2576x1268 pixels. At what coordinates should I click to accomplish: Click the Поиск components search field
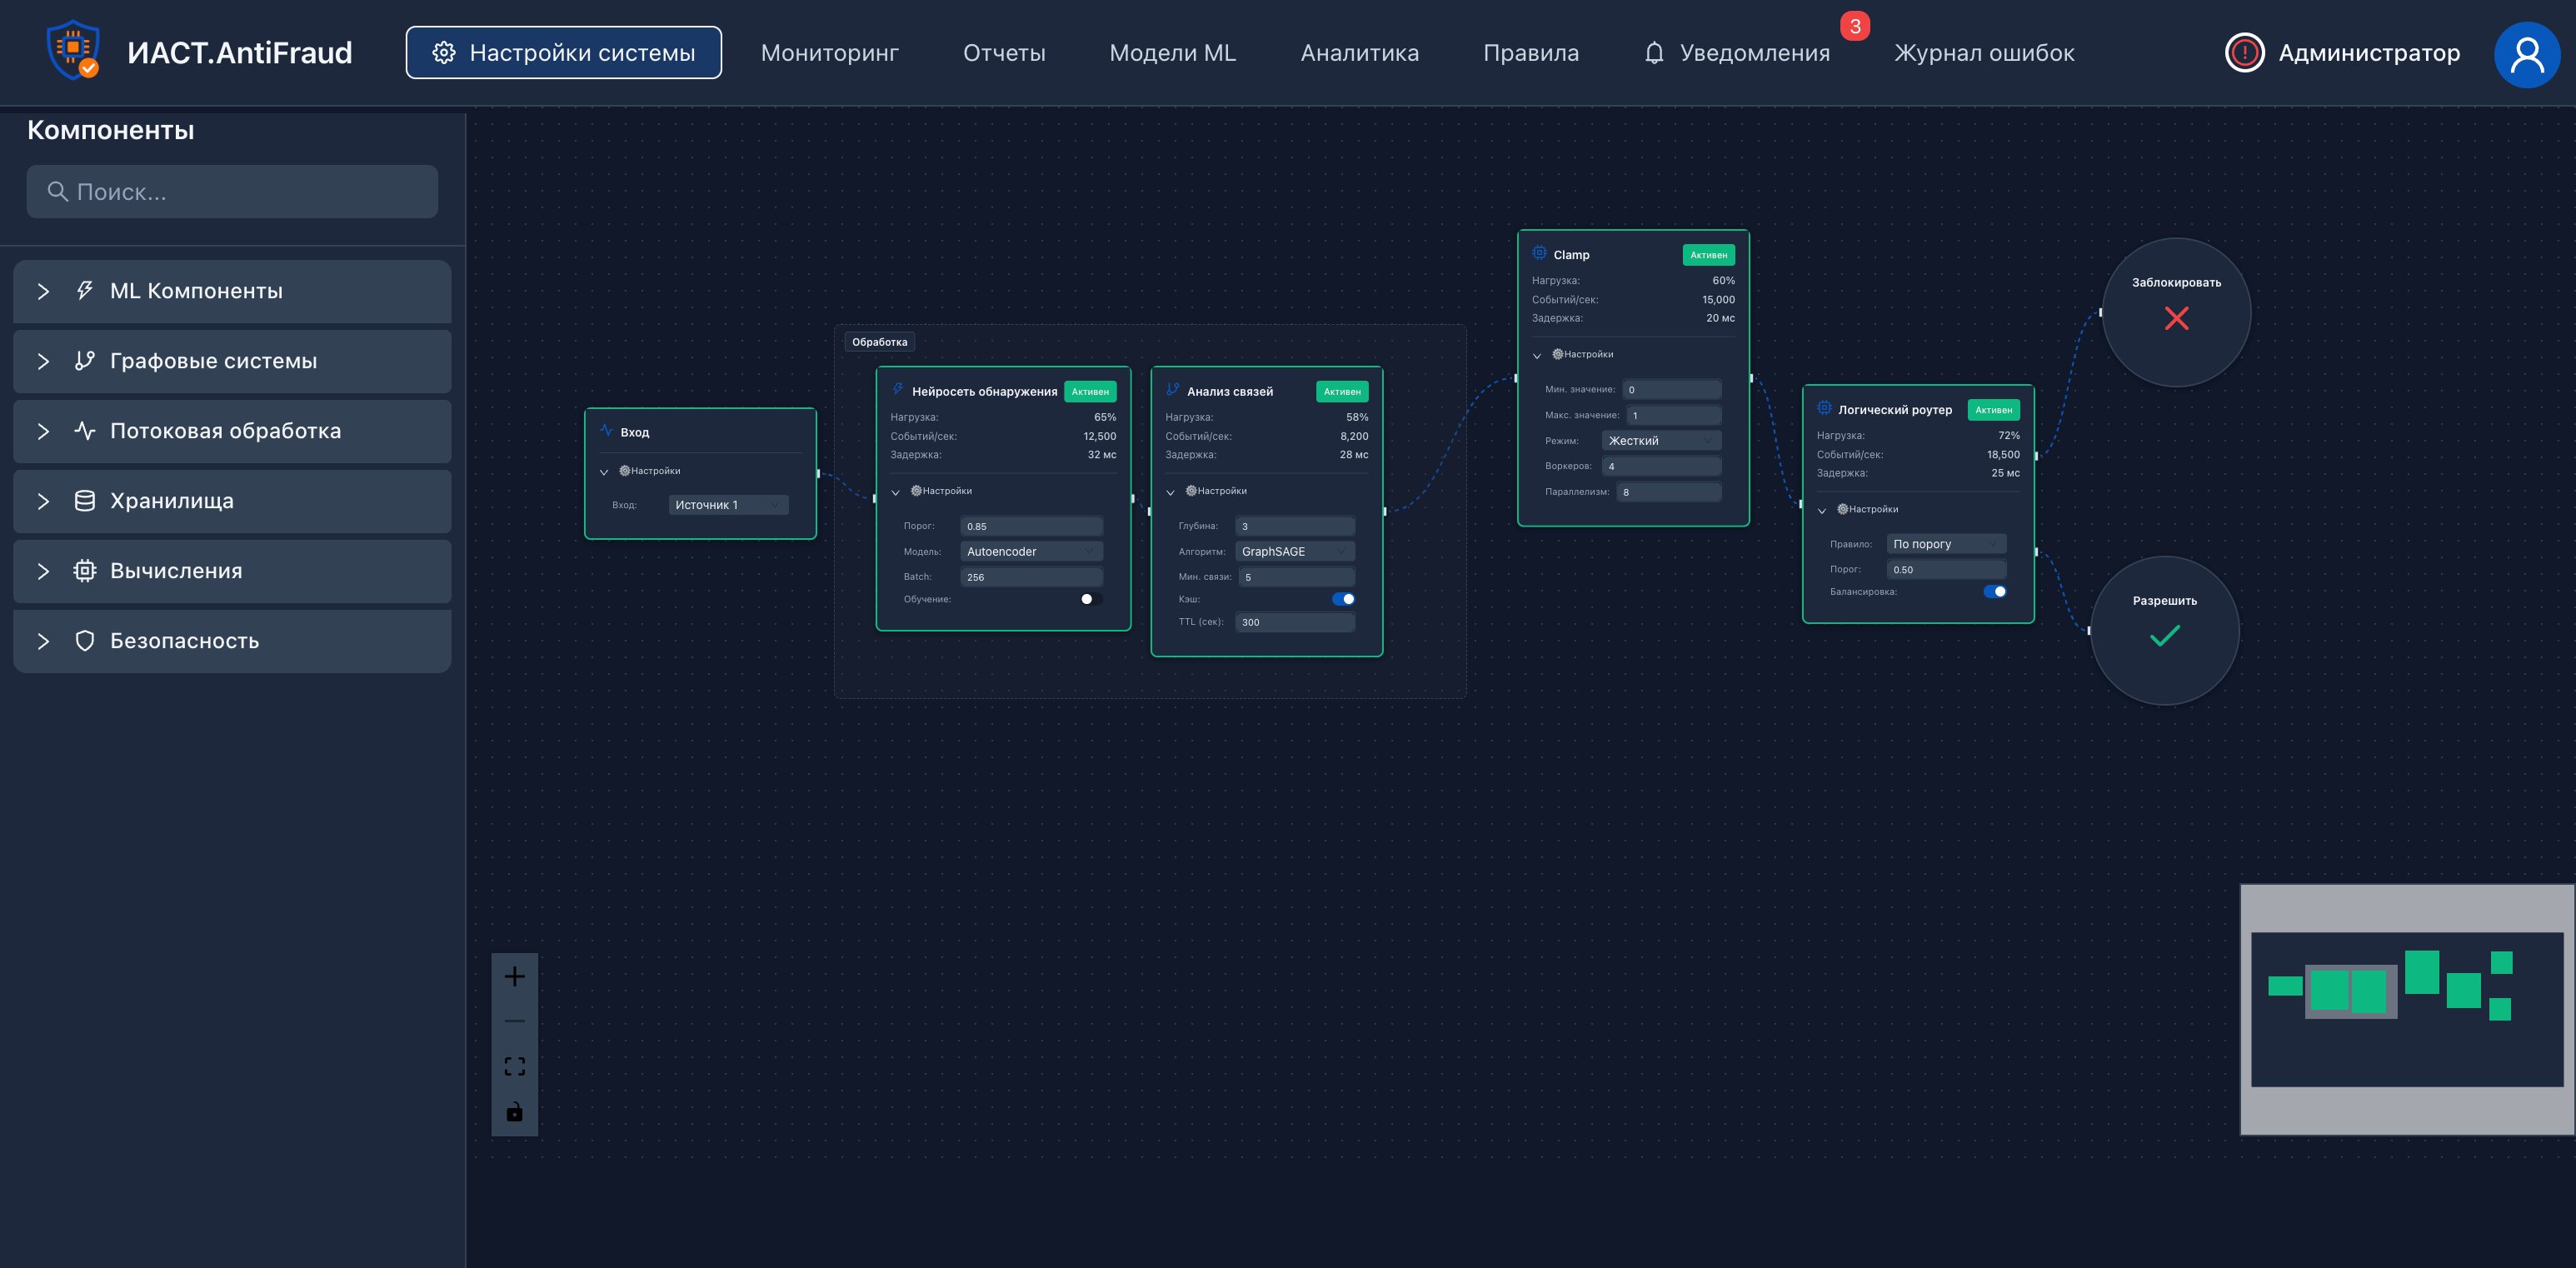[232, 192]
